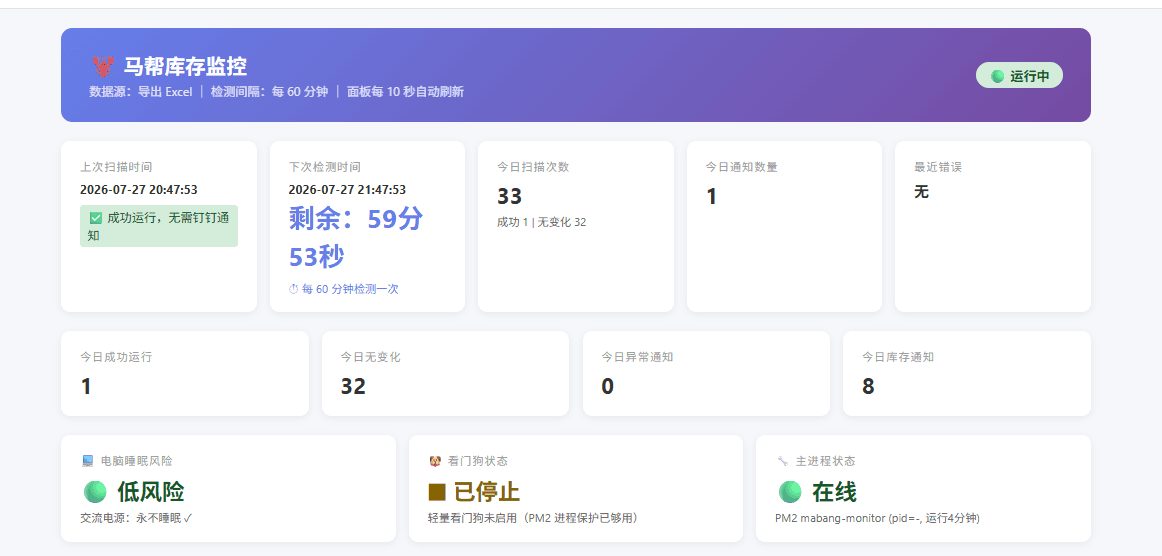Click the 今日无变化 value 32

(x=353, y=386)
